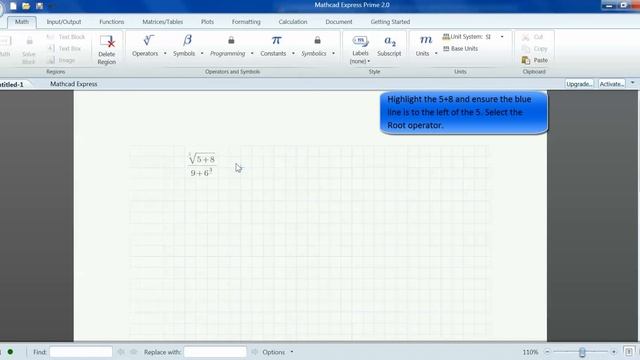Click in the Find input field

[81, 351]
